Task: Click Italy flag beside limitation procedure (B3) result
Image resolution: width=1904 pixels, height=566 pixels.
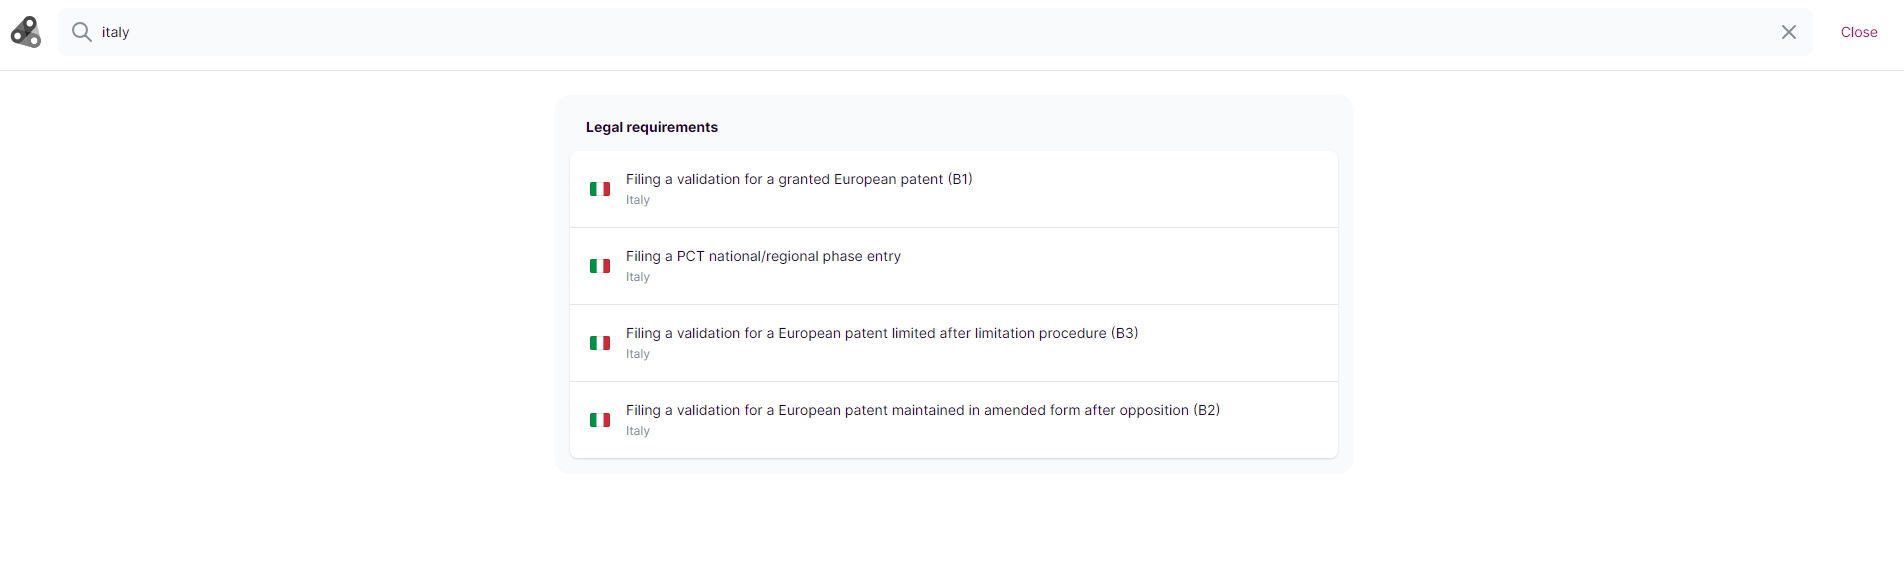Action: tap(600, 343)
